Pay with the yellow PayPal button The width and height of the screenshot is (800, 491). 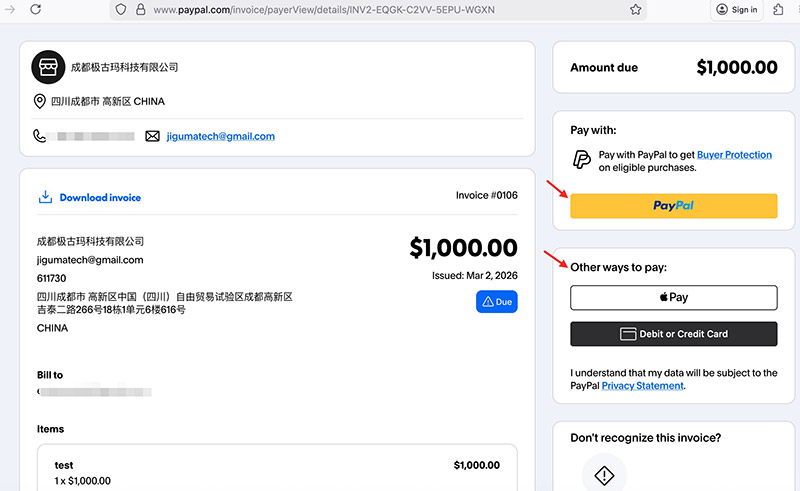[x=673, y=205]
